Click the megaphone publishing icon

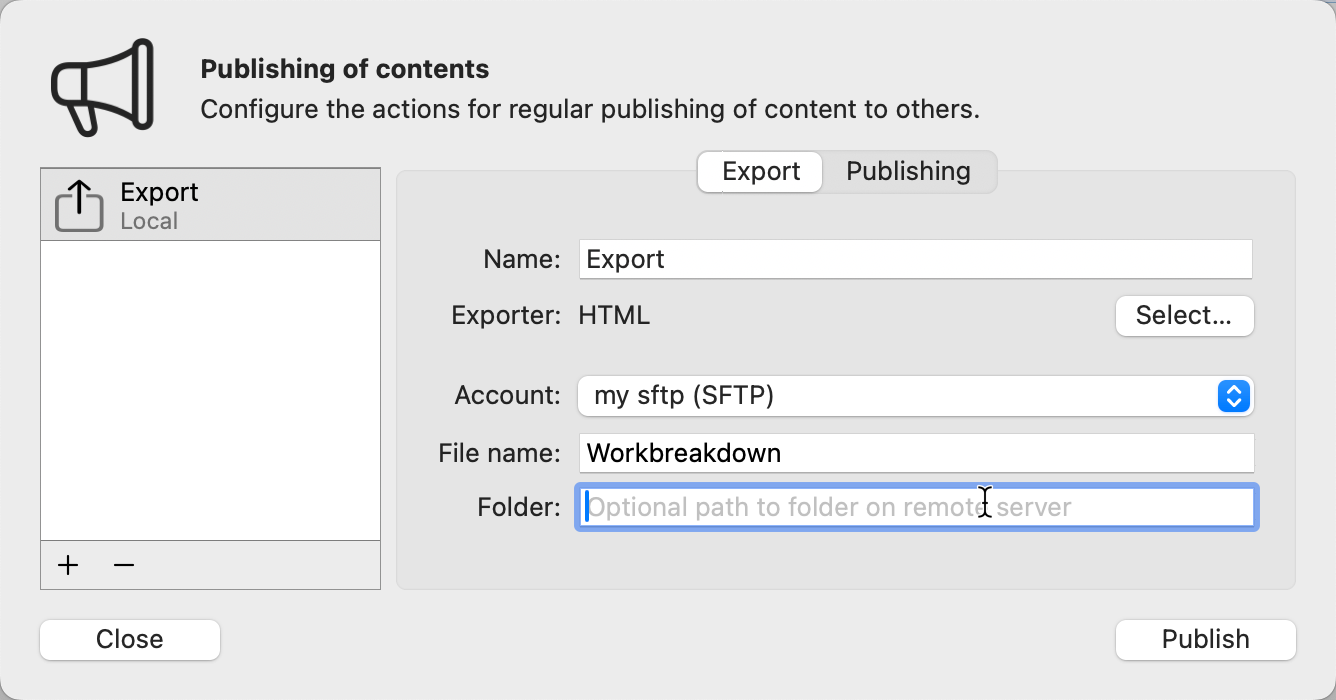pos(98,87)
